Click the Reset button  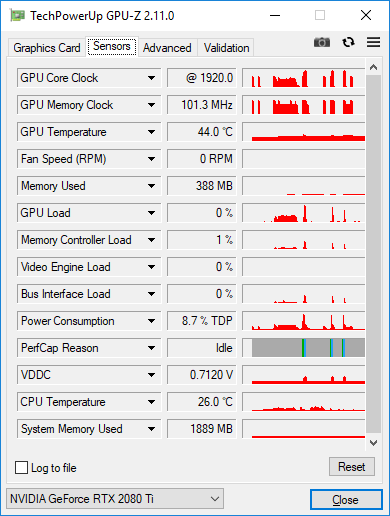point(352,467)
